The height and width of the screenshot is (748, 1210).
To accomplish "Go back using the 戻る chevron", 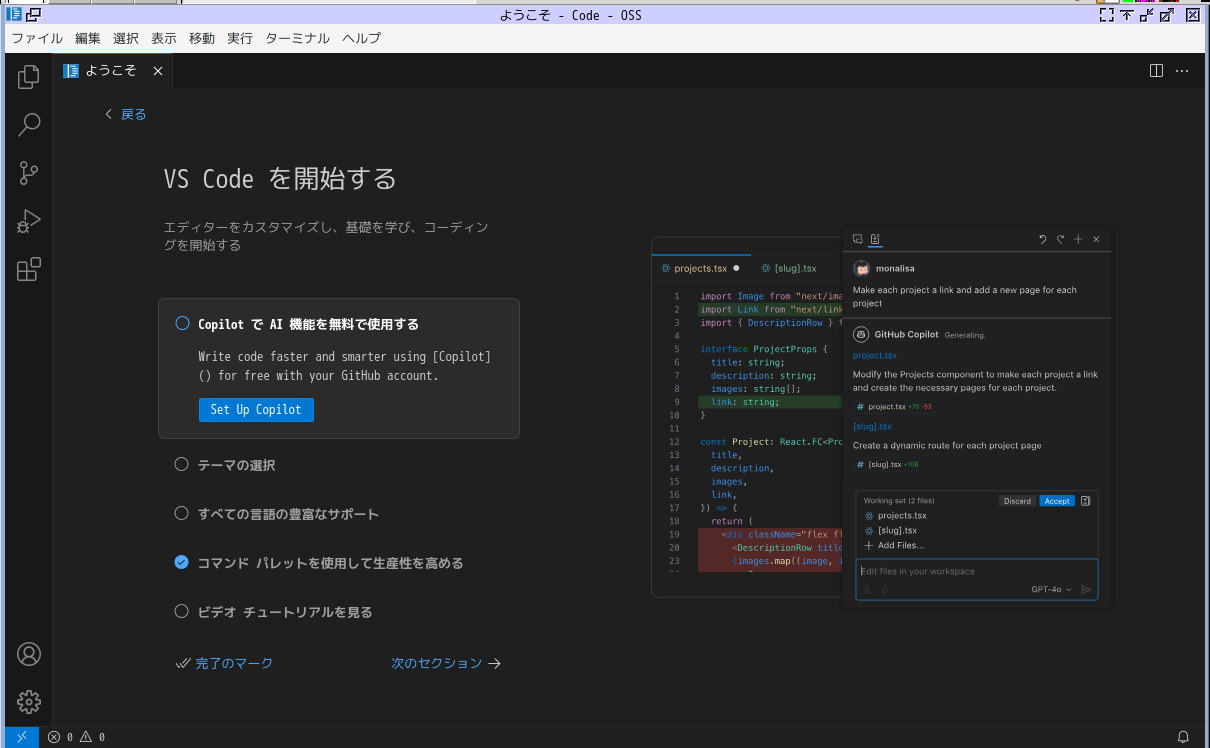I will (109, 115).
